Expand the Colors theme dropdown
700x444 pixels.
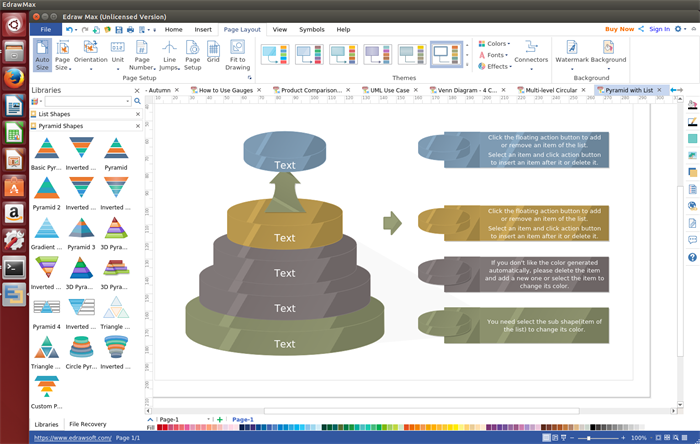(496, 44)
